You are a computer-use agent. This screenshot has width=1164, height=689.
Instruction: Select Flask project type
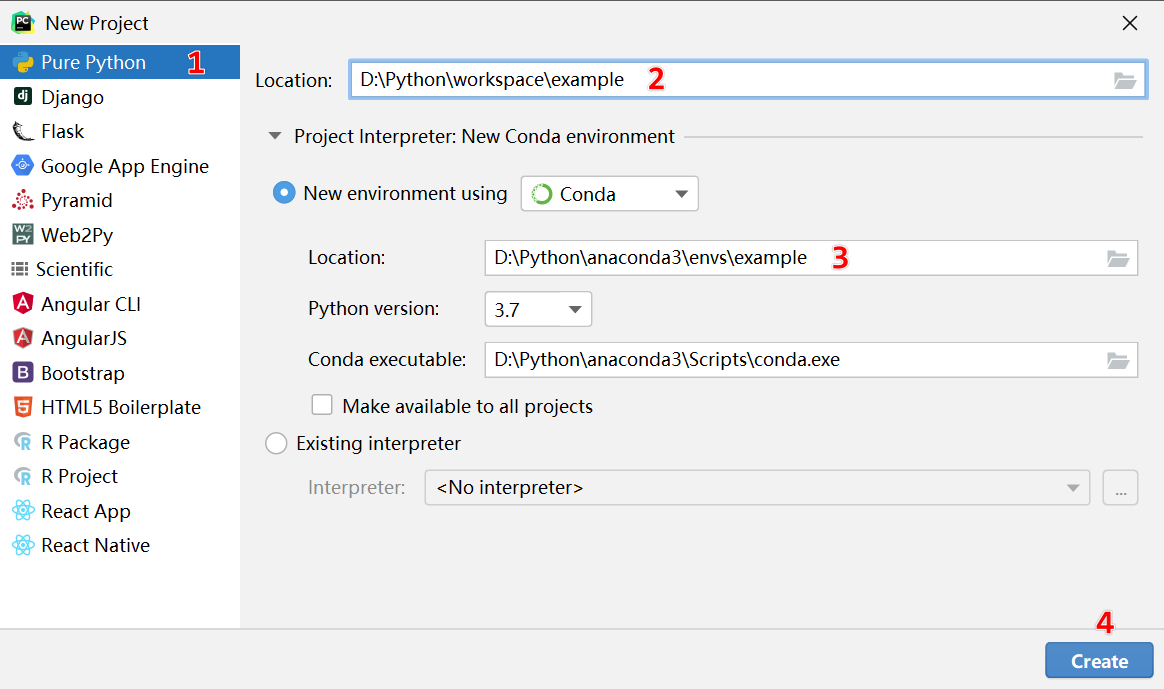(x=120, y=131)
